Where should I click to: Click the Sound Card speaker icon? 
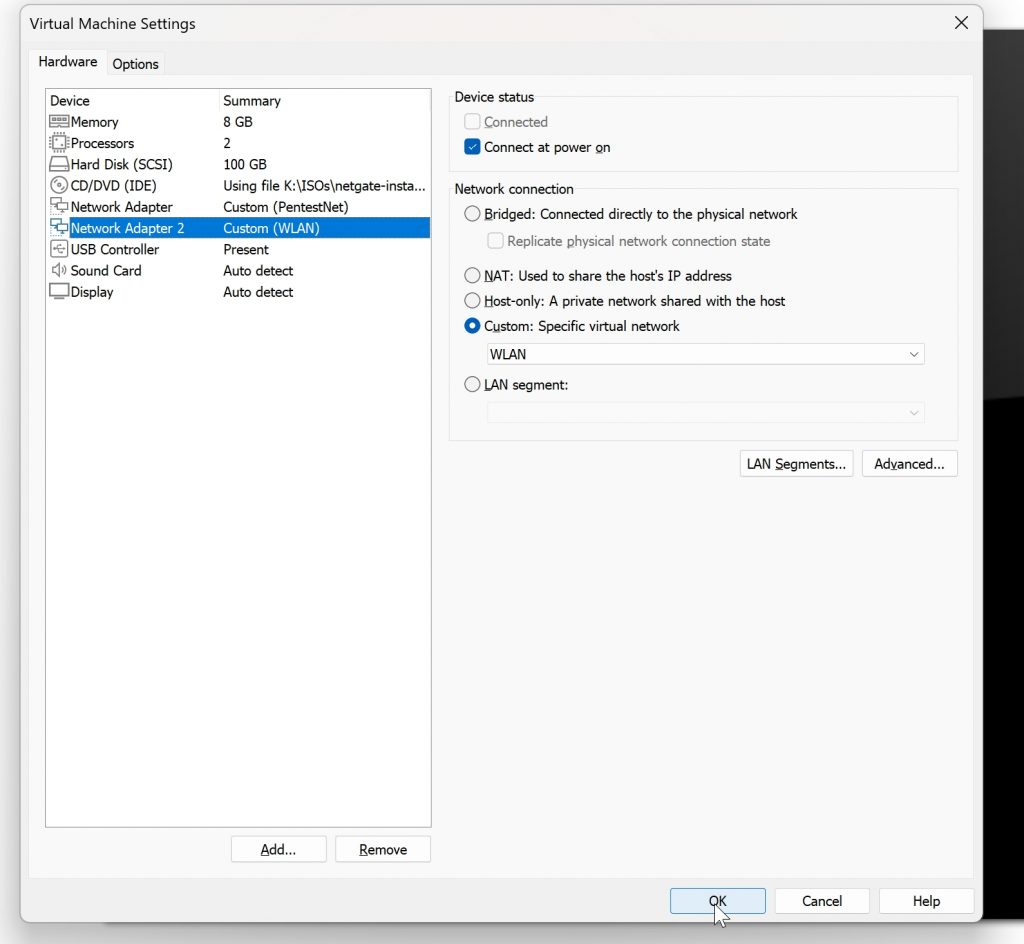coord(59,270)
